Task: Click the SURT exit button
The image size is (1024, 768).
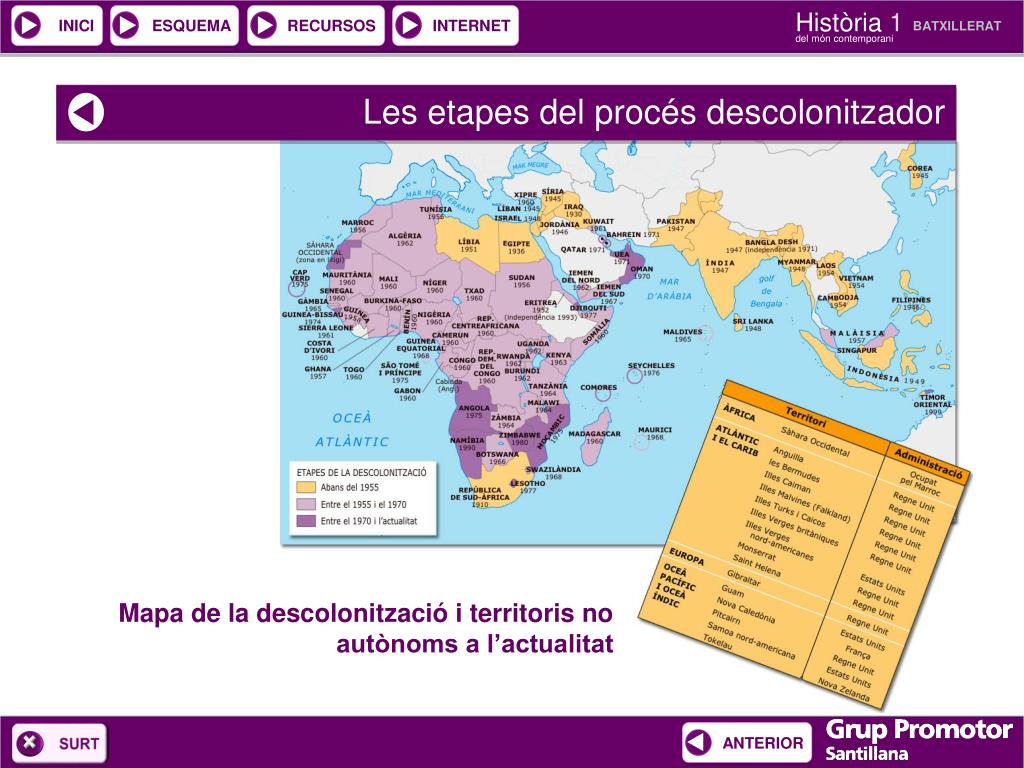Action: point(59,743)
